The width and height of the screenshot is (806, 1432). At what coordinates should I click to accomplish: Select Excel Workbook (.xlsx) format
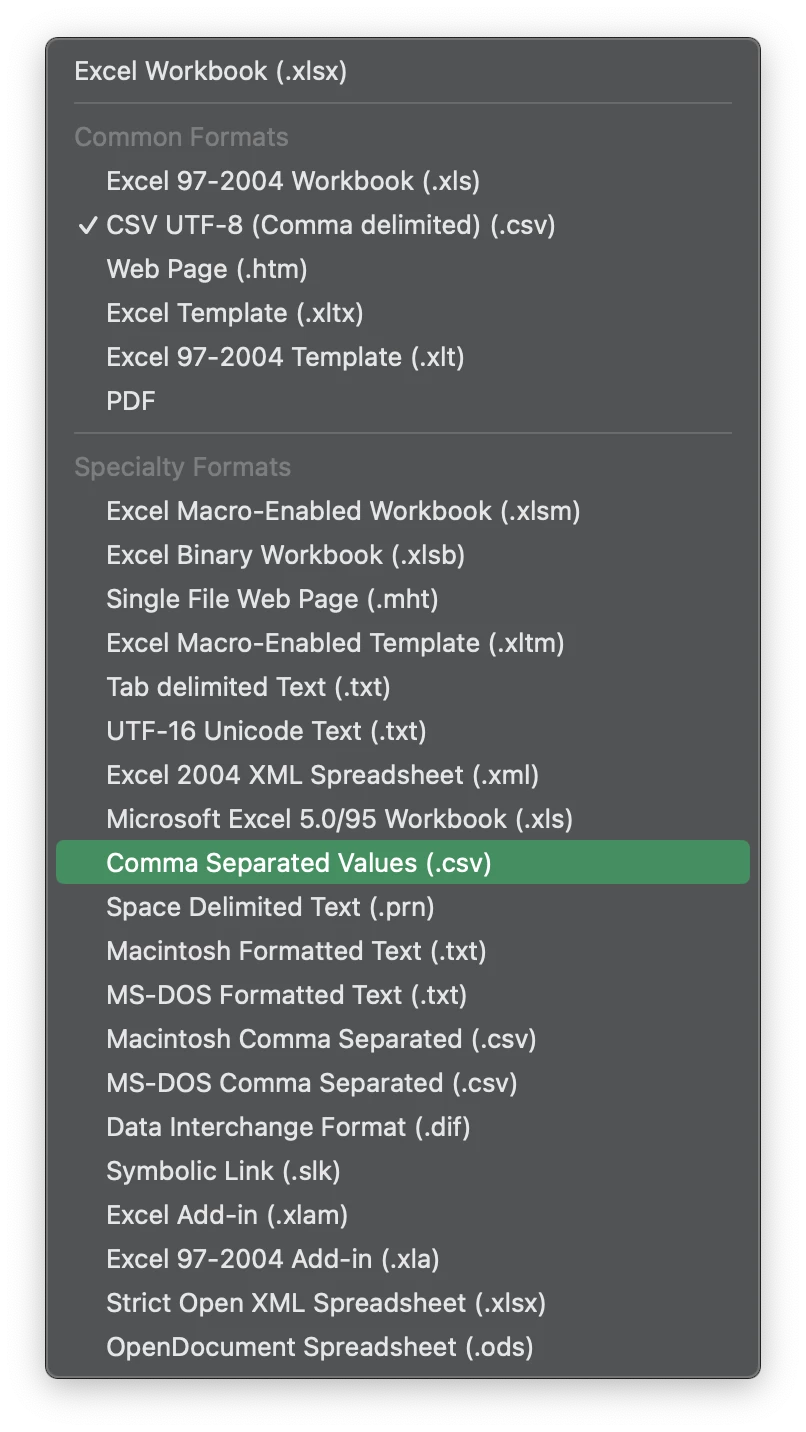click(403, 71)
